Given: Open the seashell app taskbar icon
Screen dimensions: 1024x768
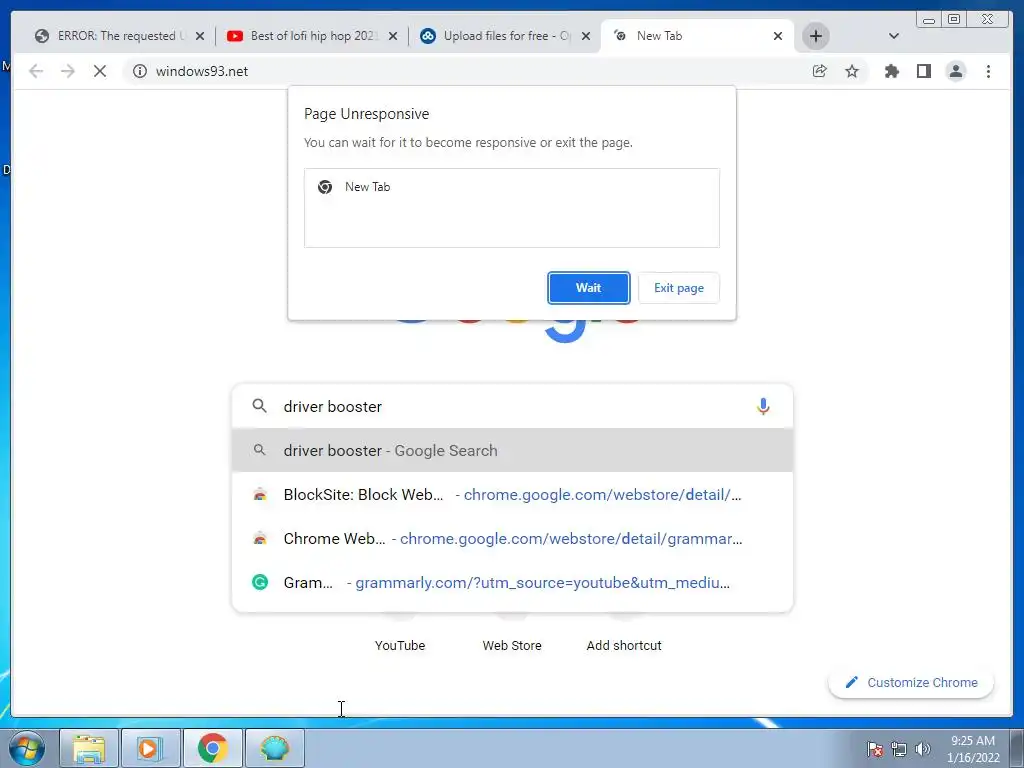Looking at the screenshot, I should pos(274,748).
